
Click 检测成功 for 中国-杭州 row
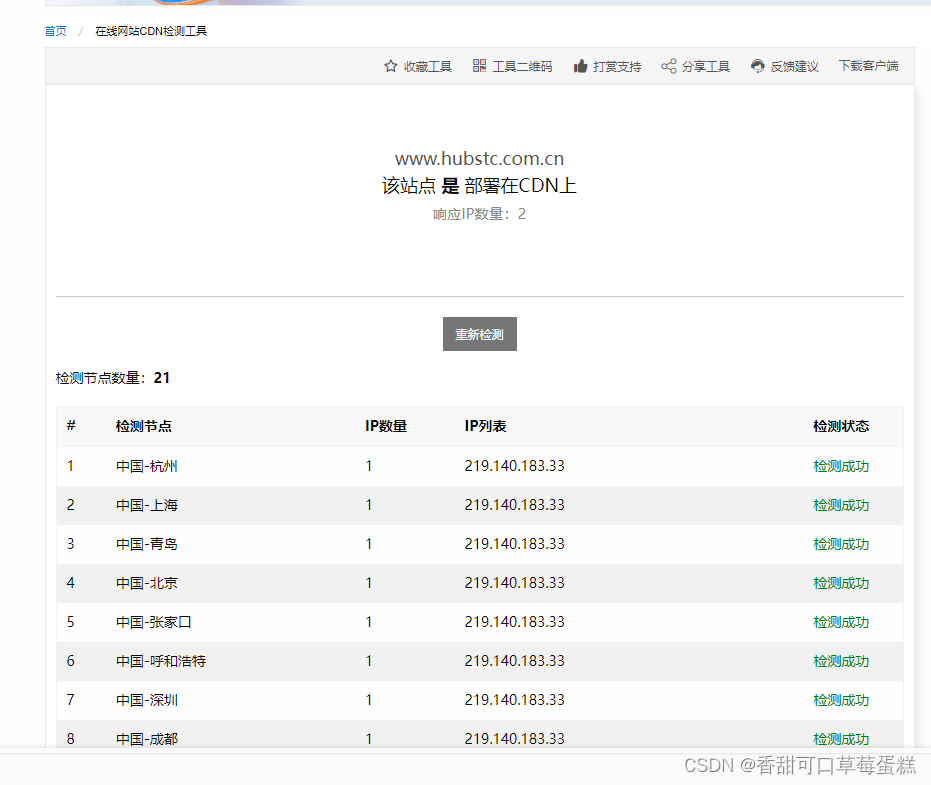[842, 466]
